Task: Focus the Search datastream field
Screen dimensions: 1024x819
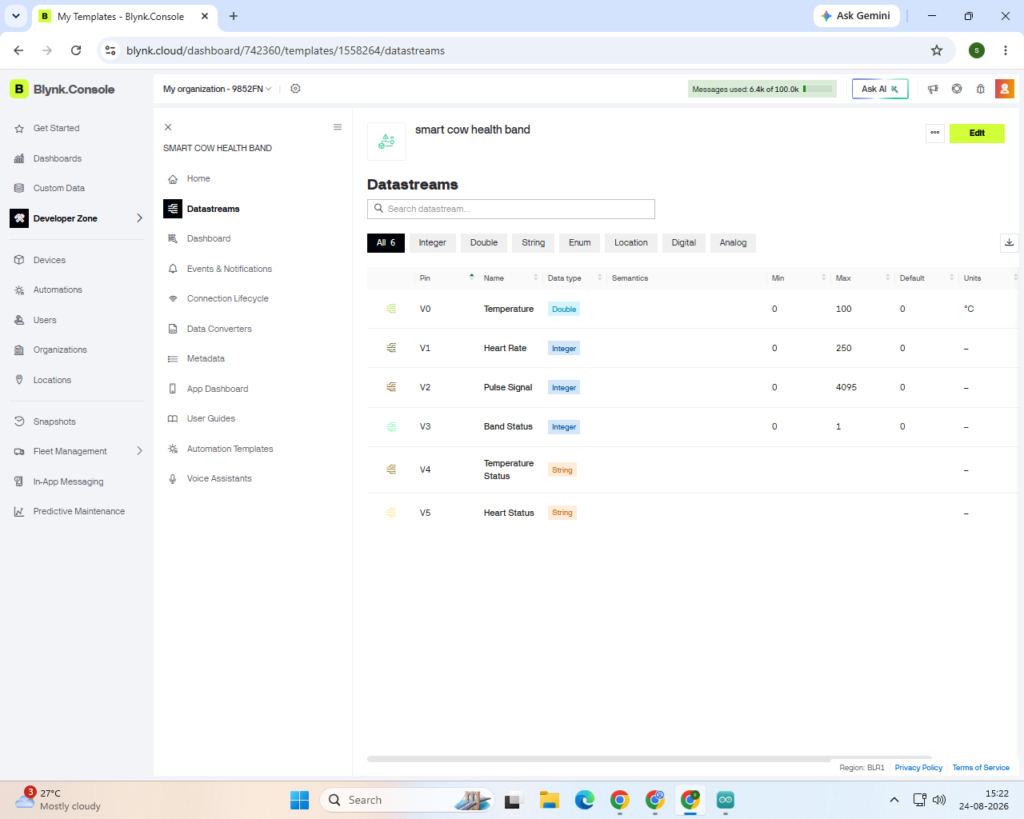Action: pos(511,209)
